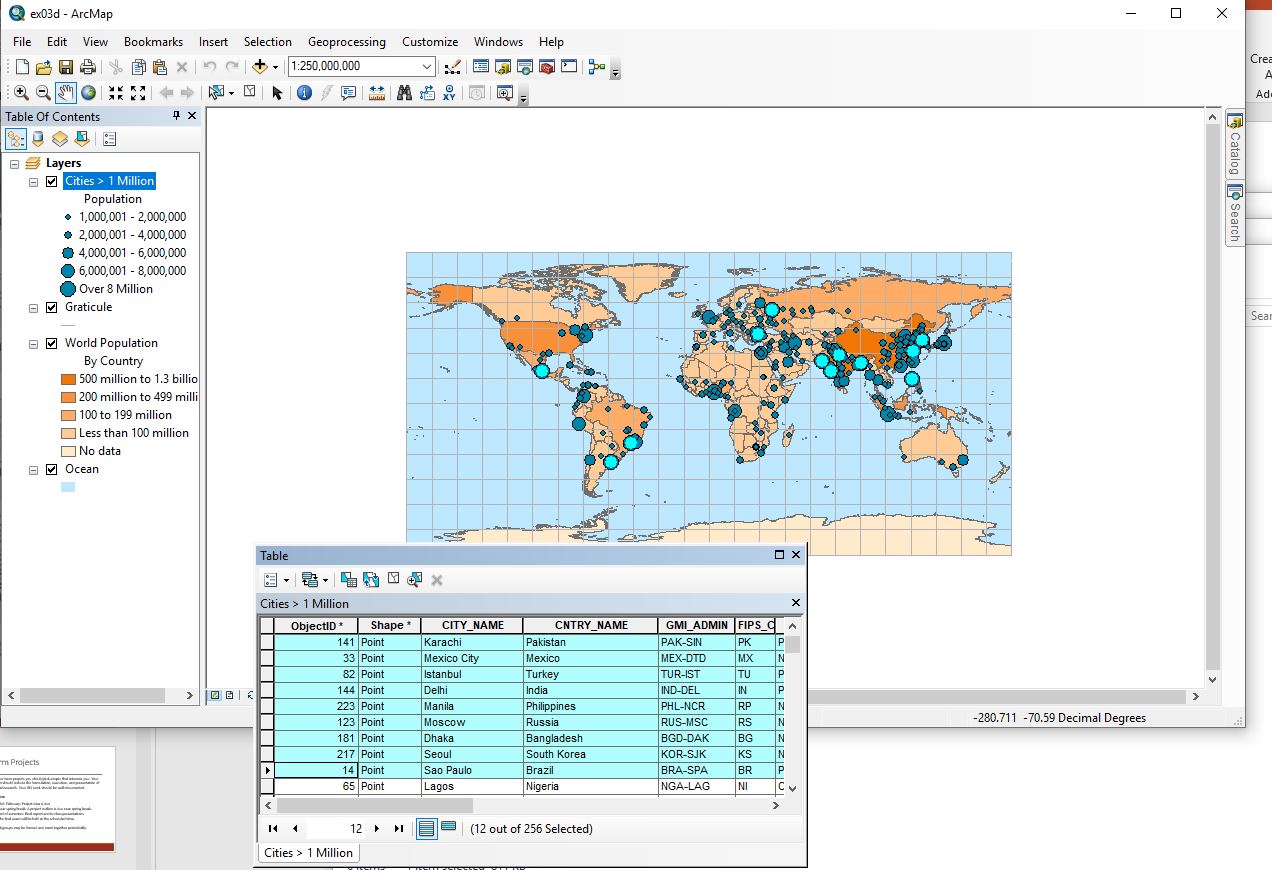Click the Full Extent globe icon
Image resolution: width=1272 pixels, height=870 pixels.
click(x=88, y=92)
